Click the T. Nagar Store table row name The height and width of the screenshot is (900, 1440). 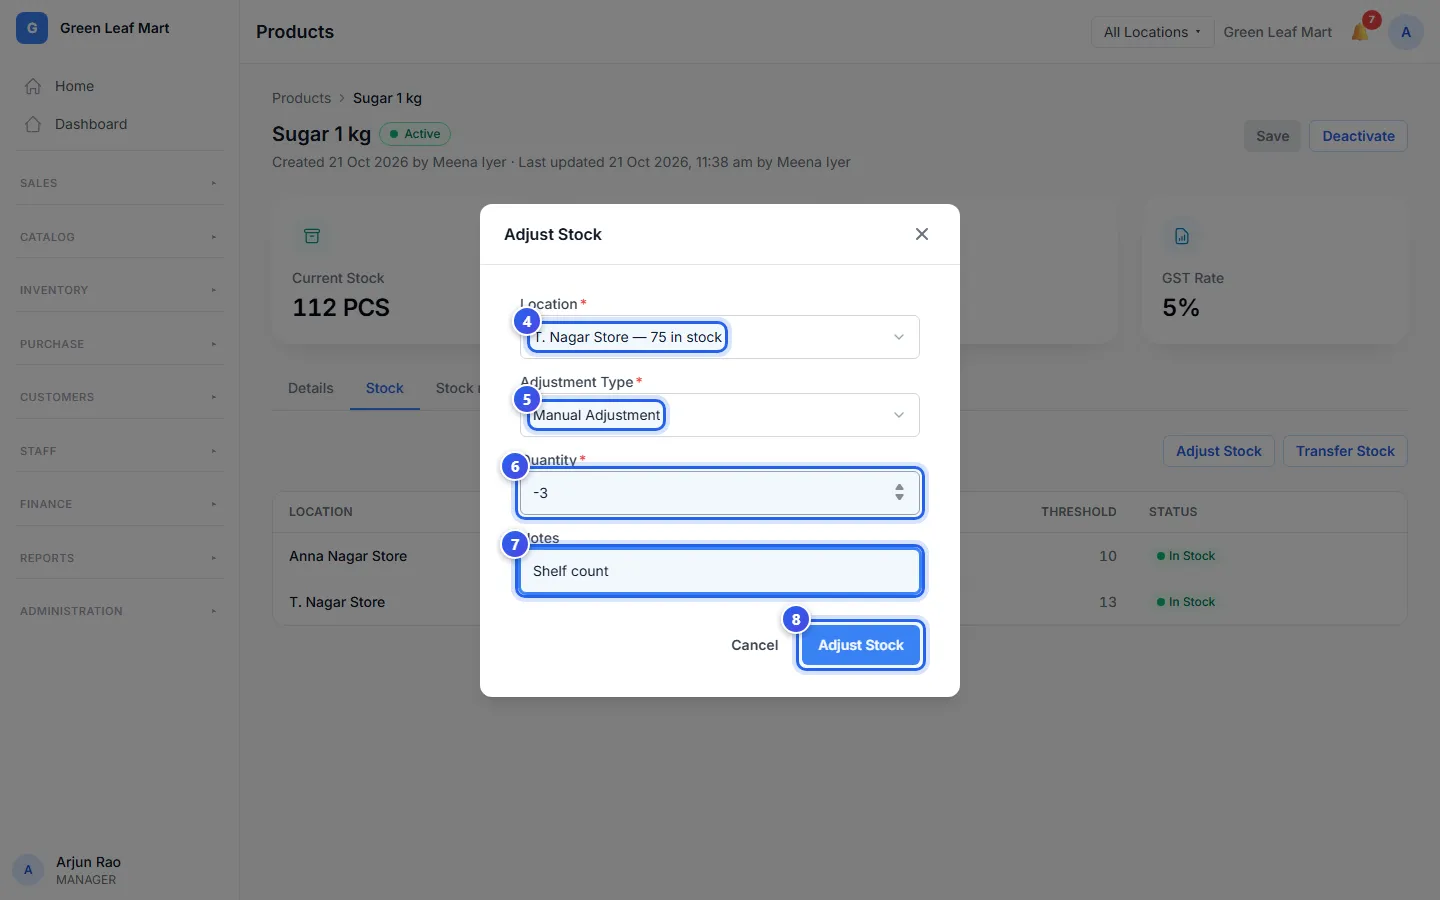[337, 602]
